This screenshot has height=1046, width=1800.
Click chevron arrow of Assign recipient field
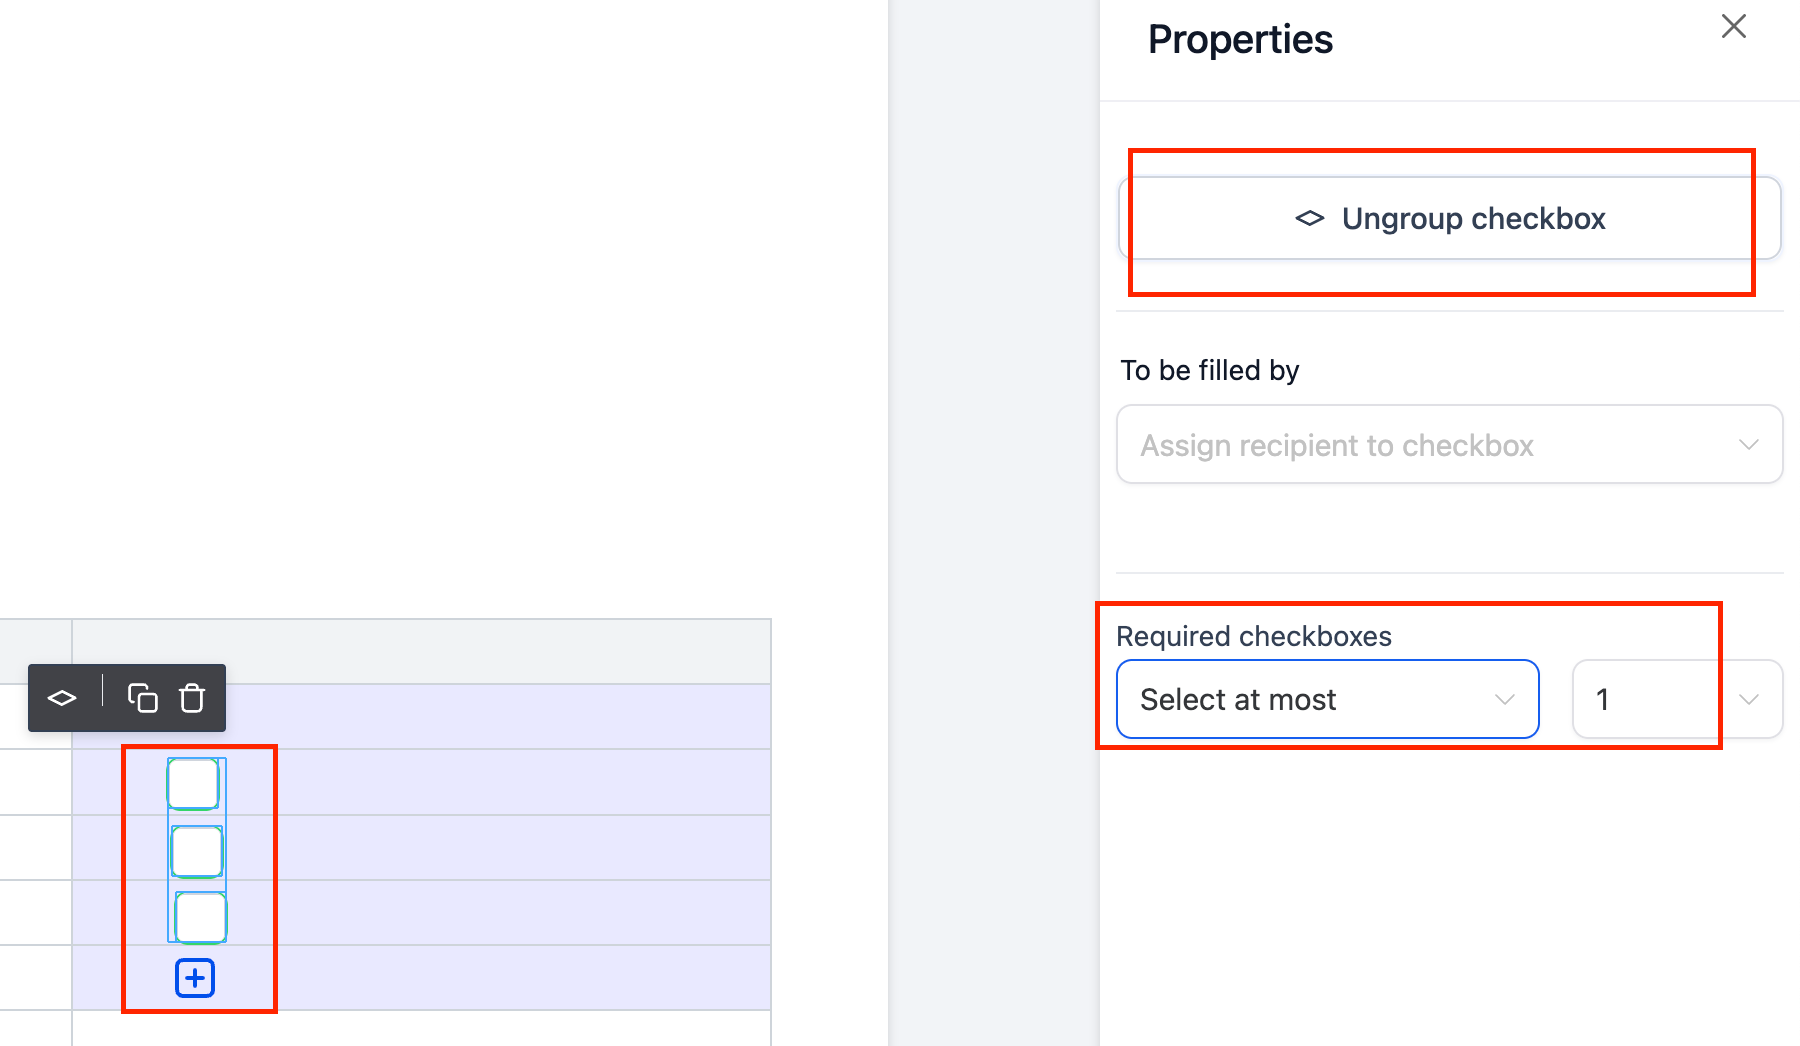tap(1748, 444)
